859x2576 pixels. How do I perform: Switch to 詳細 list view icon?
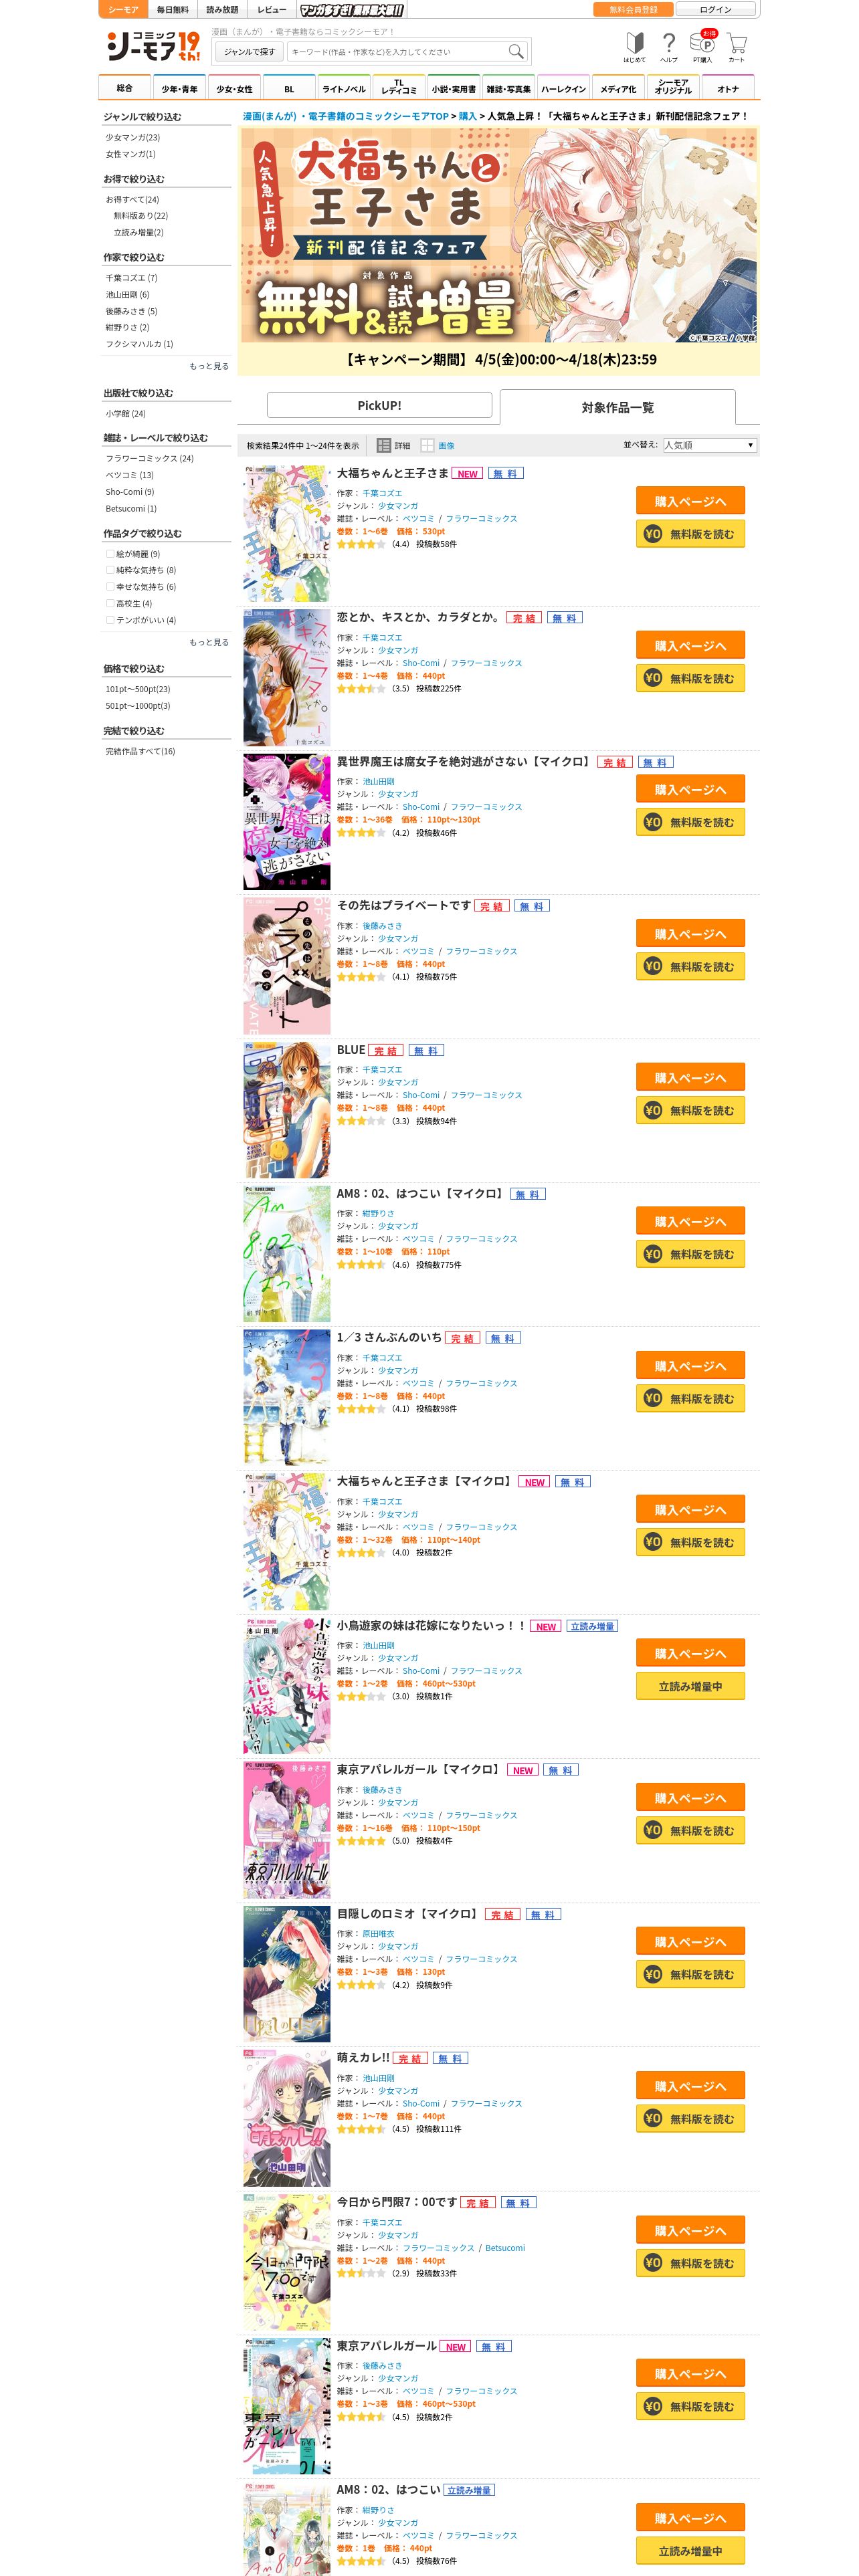(393, 445)
